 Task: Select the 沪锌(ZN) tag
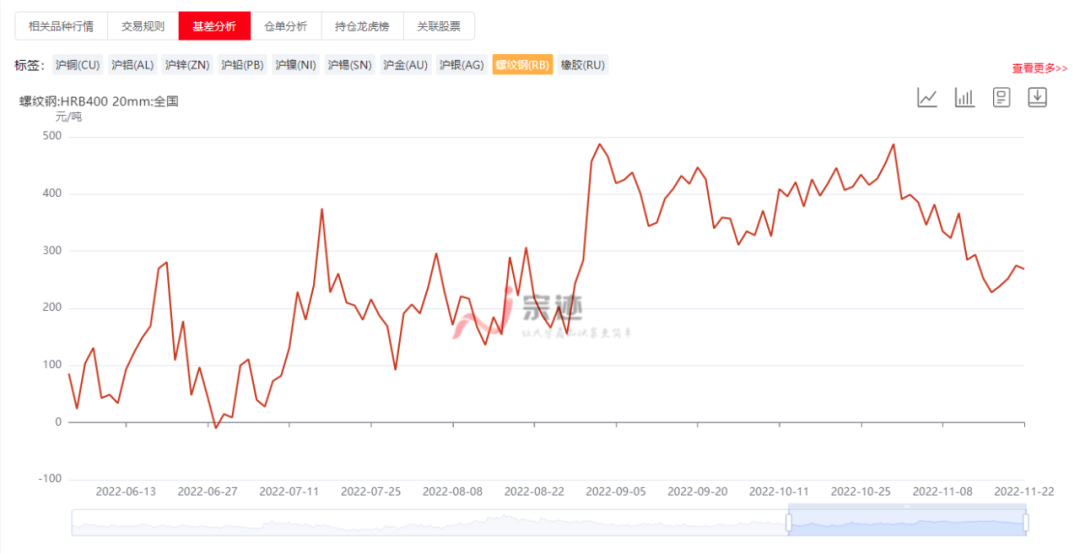click(x=187, y=65)
